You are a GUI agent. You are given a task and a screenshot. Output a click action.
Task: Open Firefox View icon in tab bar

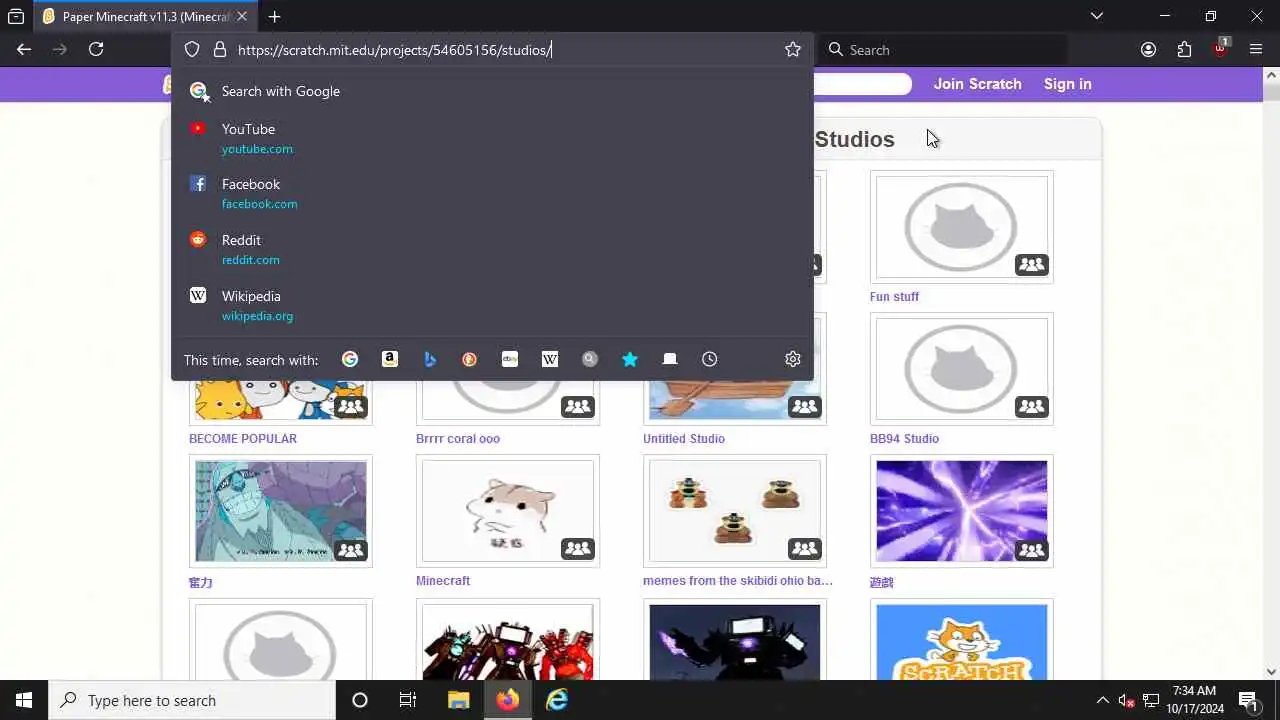[16, 16]
